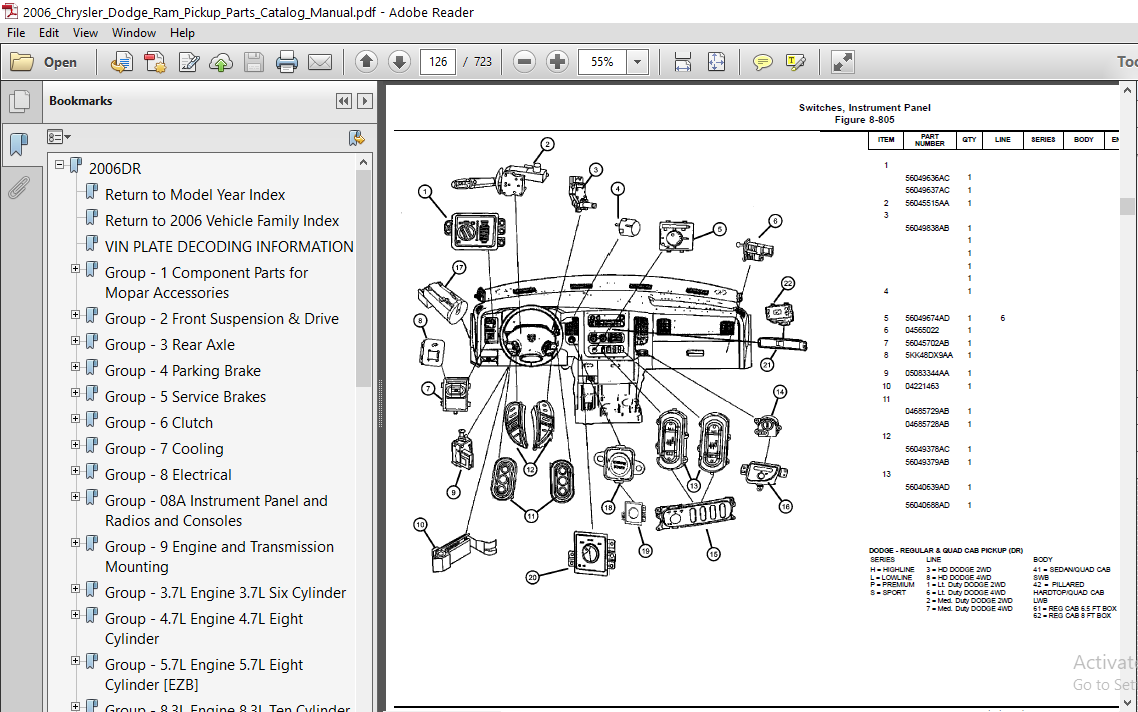Click the page number field showing 126
This screenshot has height=712, width=1138.
point(438,62)
